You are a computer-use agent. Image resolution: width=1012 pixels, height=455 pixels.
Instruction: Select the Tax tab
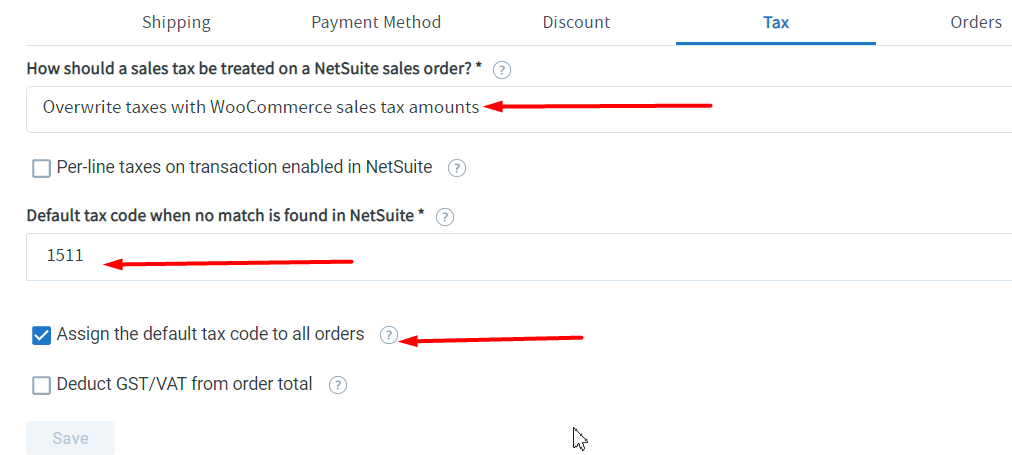[776, 23]
